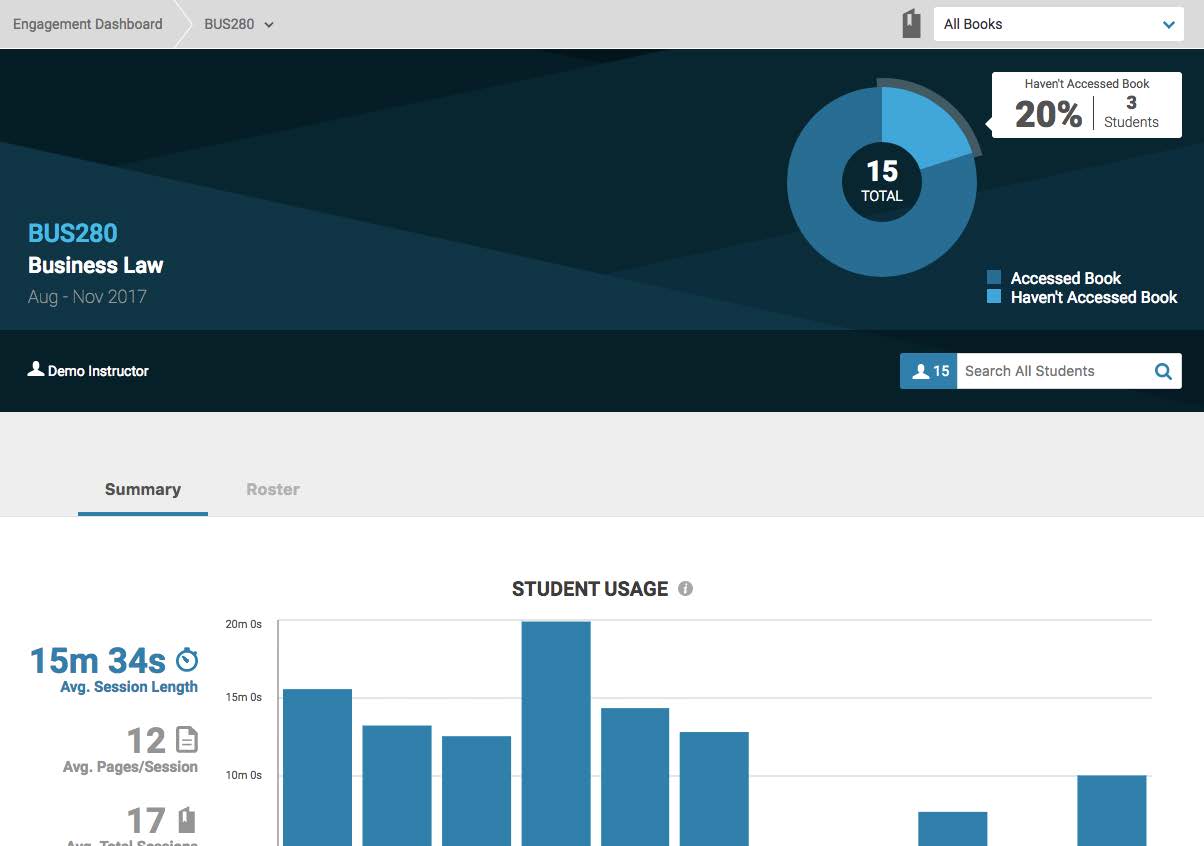Click the Haven't Accessed Book legend swatch
The width and height of the screenshot is (1204, 846).
point(994,297)
